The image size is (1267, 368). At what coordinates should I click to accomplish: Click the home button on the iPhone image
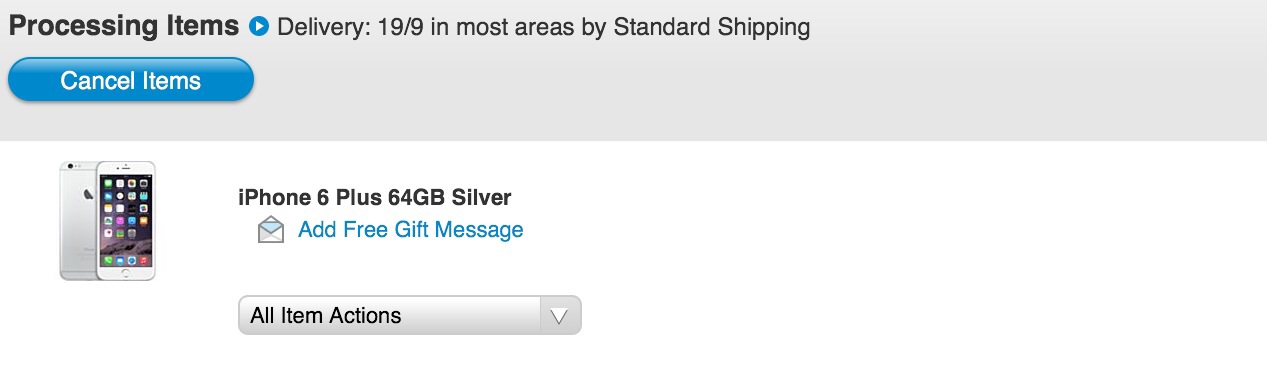point(126,272)
